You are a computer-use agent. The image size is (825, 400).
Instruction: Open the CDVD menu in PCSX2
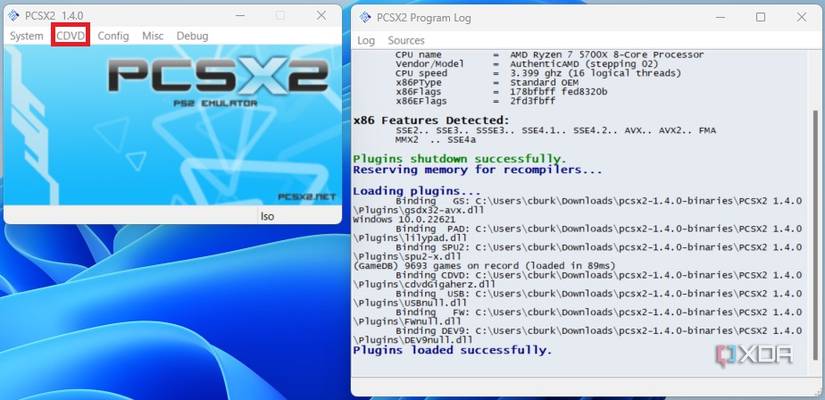point(71,36)
